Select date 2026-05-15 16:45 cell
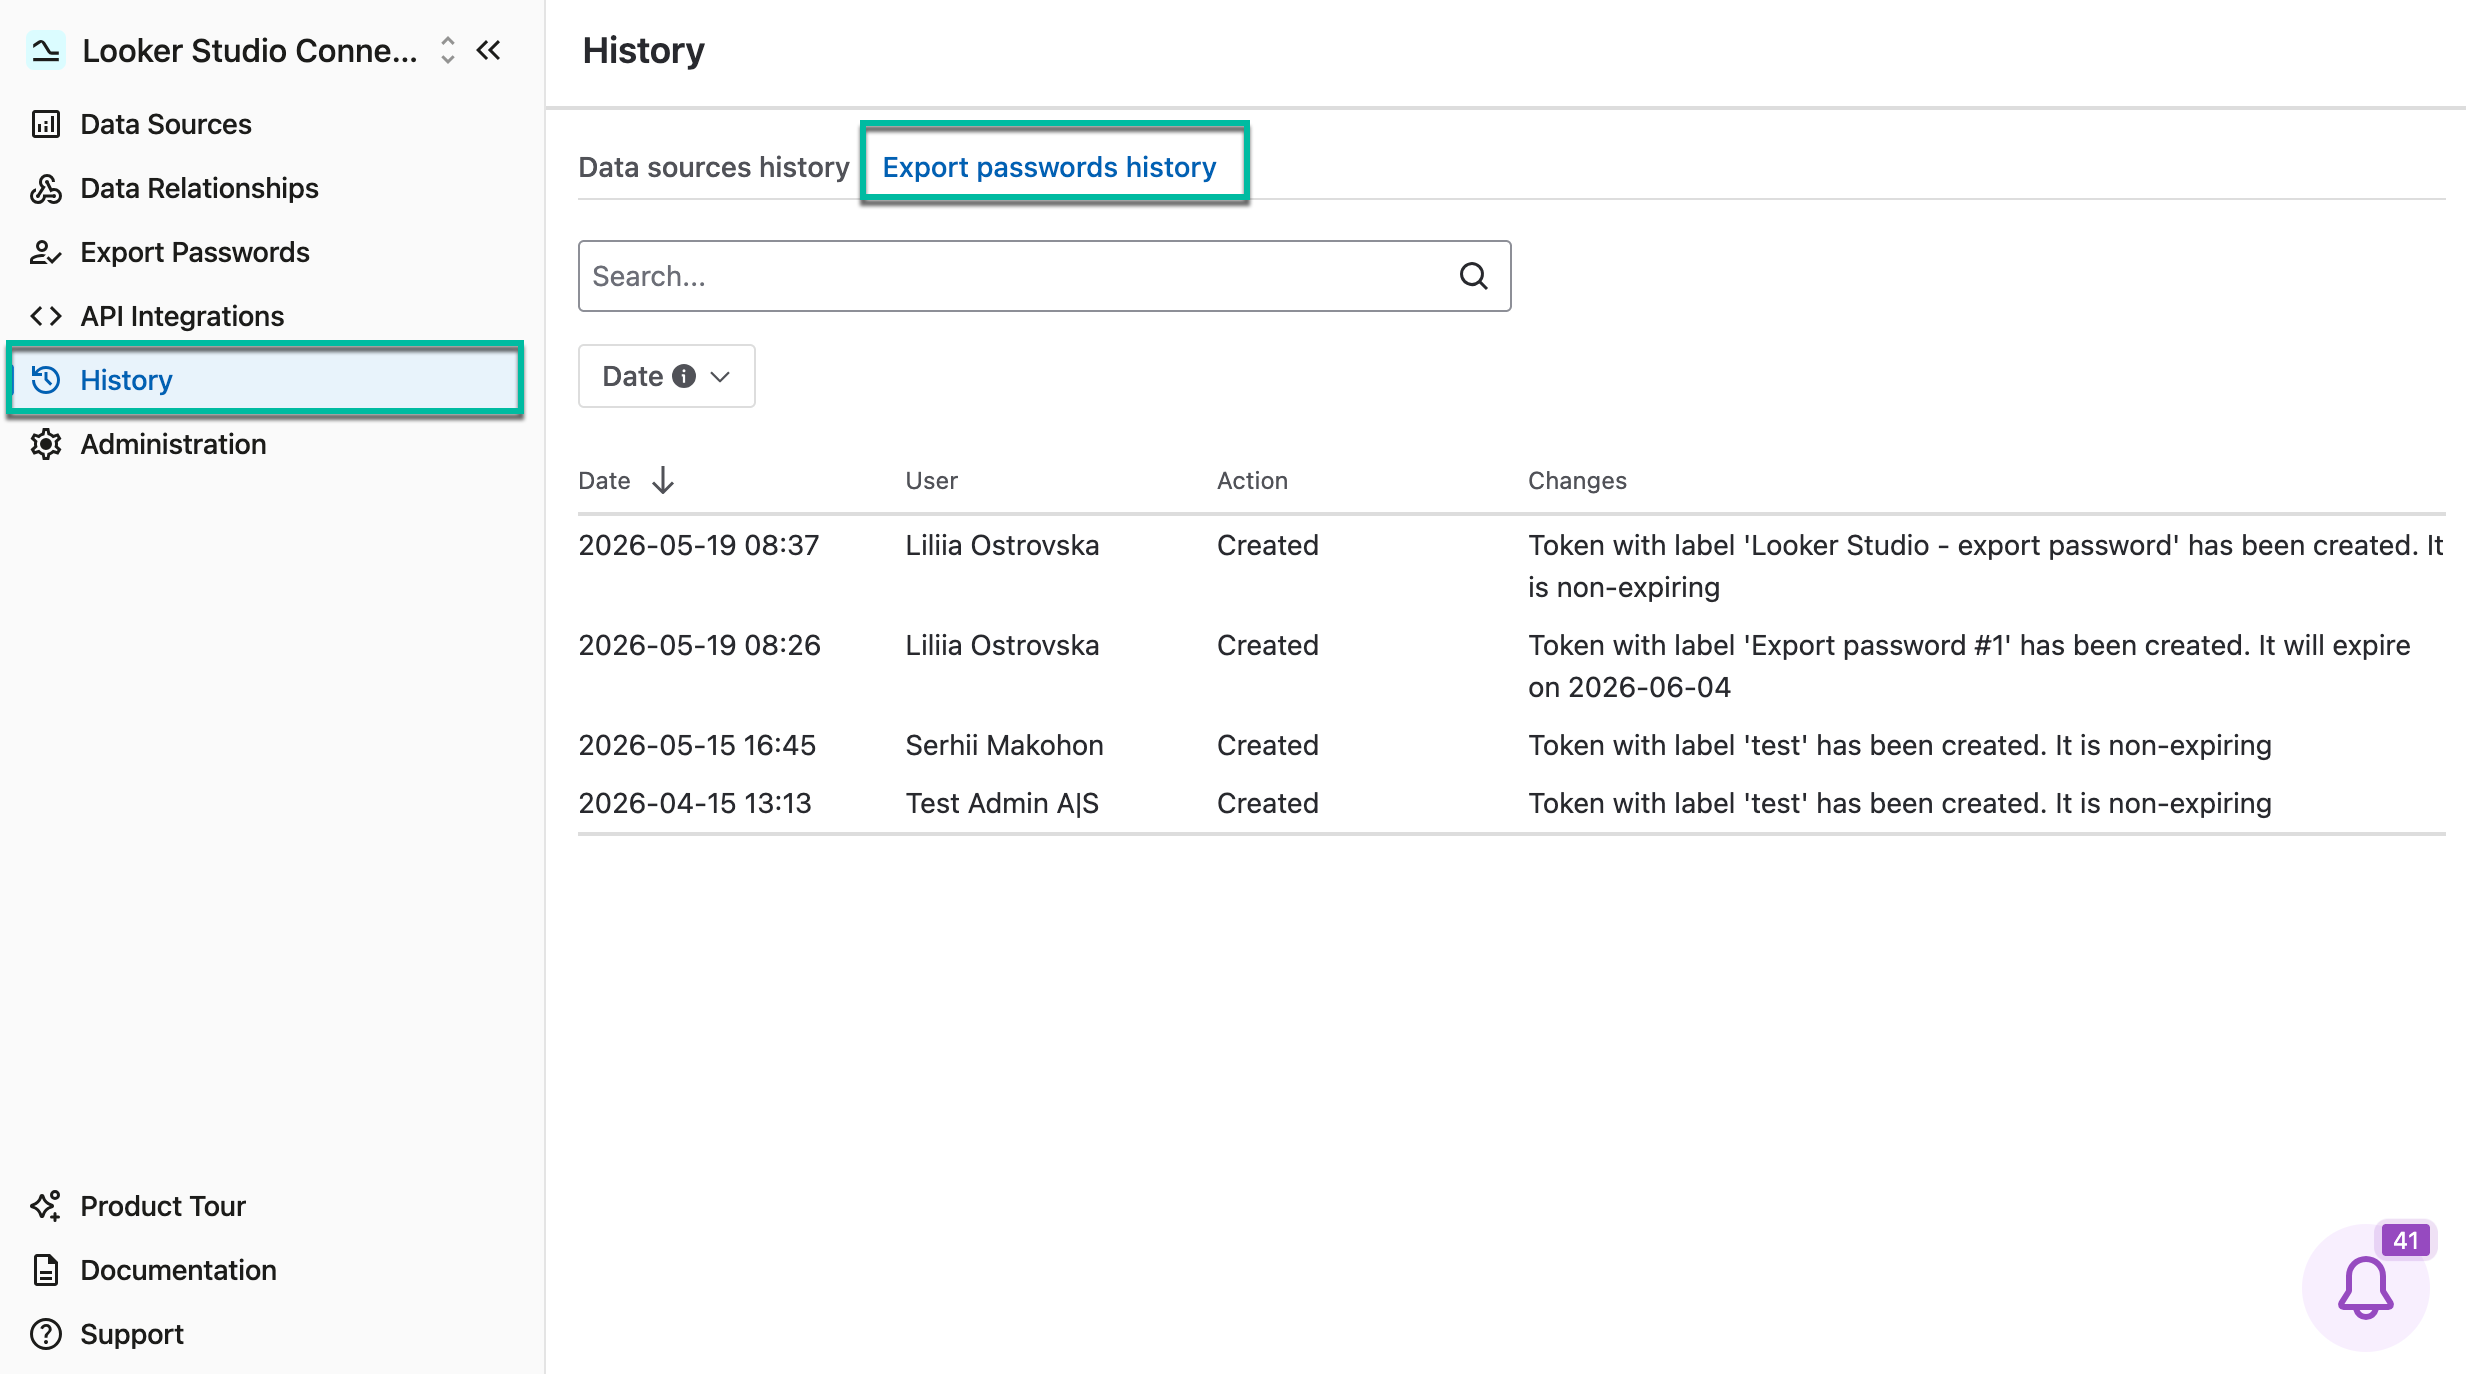2466x1374 pixels. coord(697,745)
